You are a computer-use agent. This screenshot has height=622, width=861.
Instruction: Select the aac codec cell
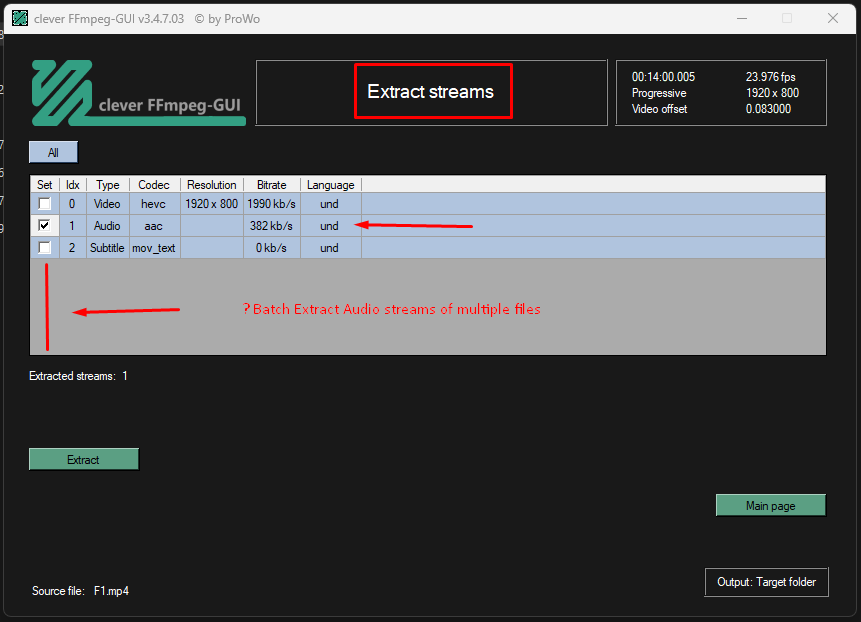pos(154,226)
